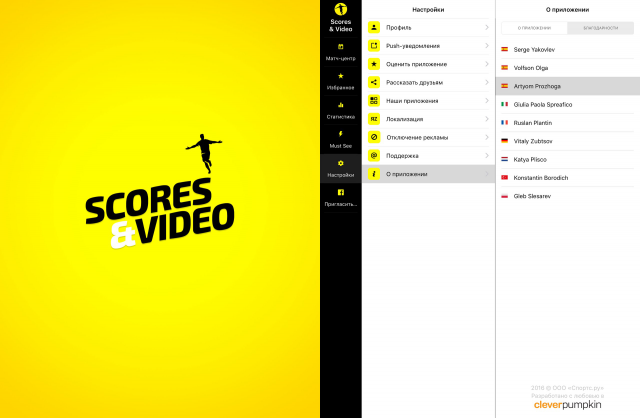This screenshot has width=640, height=418.
Task: Expand the Профиль row chevron
Action: click(487, 27)
